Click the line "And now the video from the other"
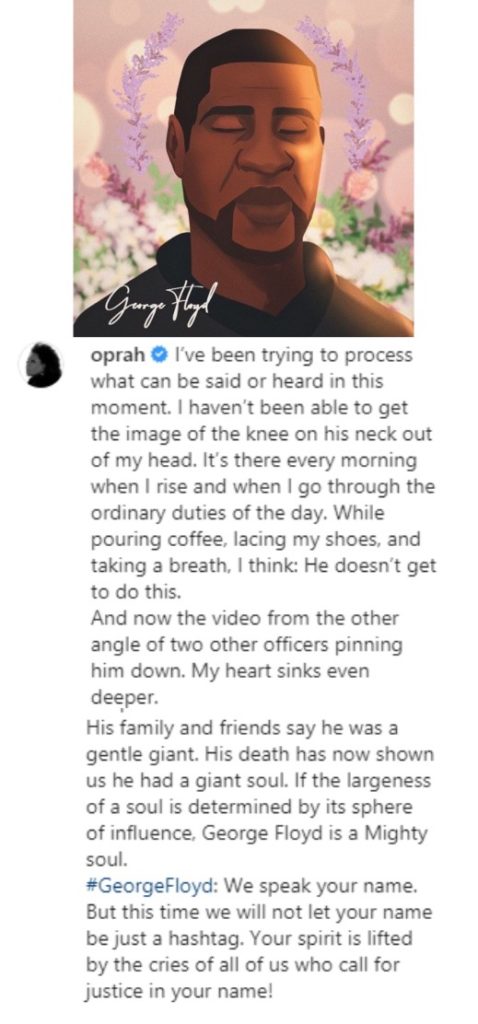This screenshot has width=478, height=1024. coord(244,617)
